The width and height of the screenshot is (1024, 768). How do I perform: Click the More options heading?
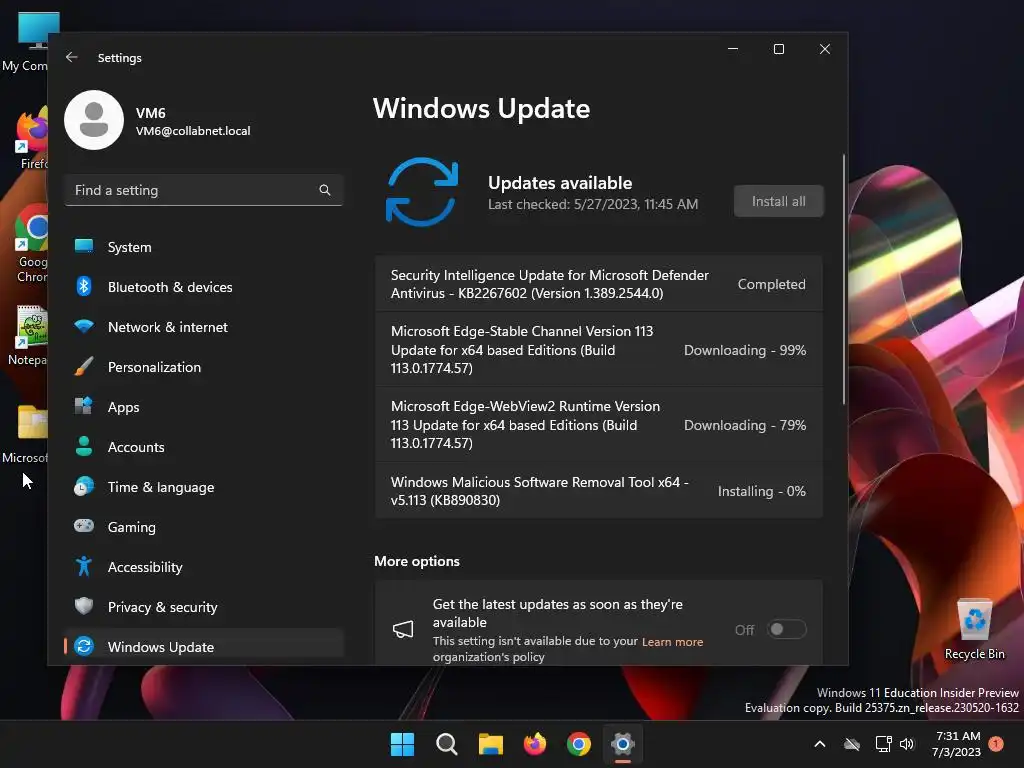(417, 561)
